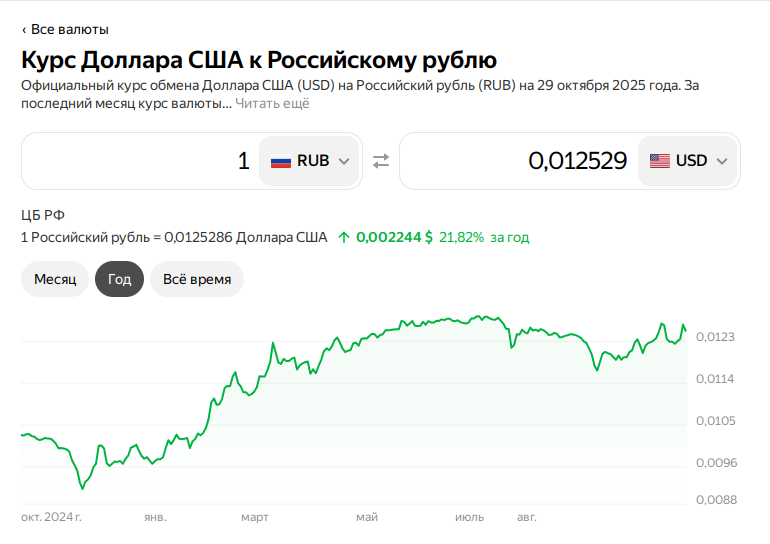Select the Год period tab

120,279
